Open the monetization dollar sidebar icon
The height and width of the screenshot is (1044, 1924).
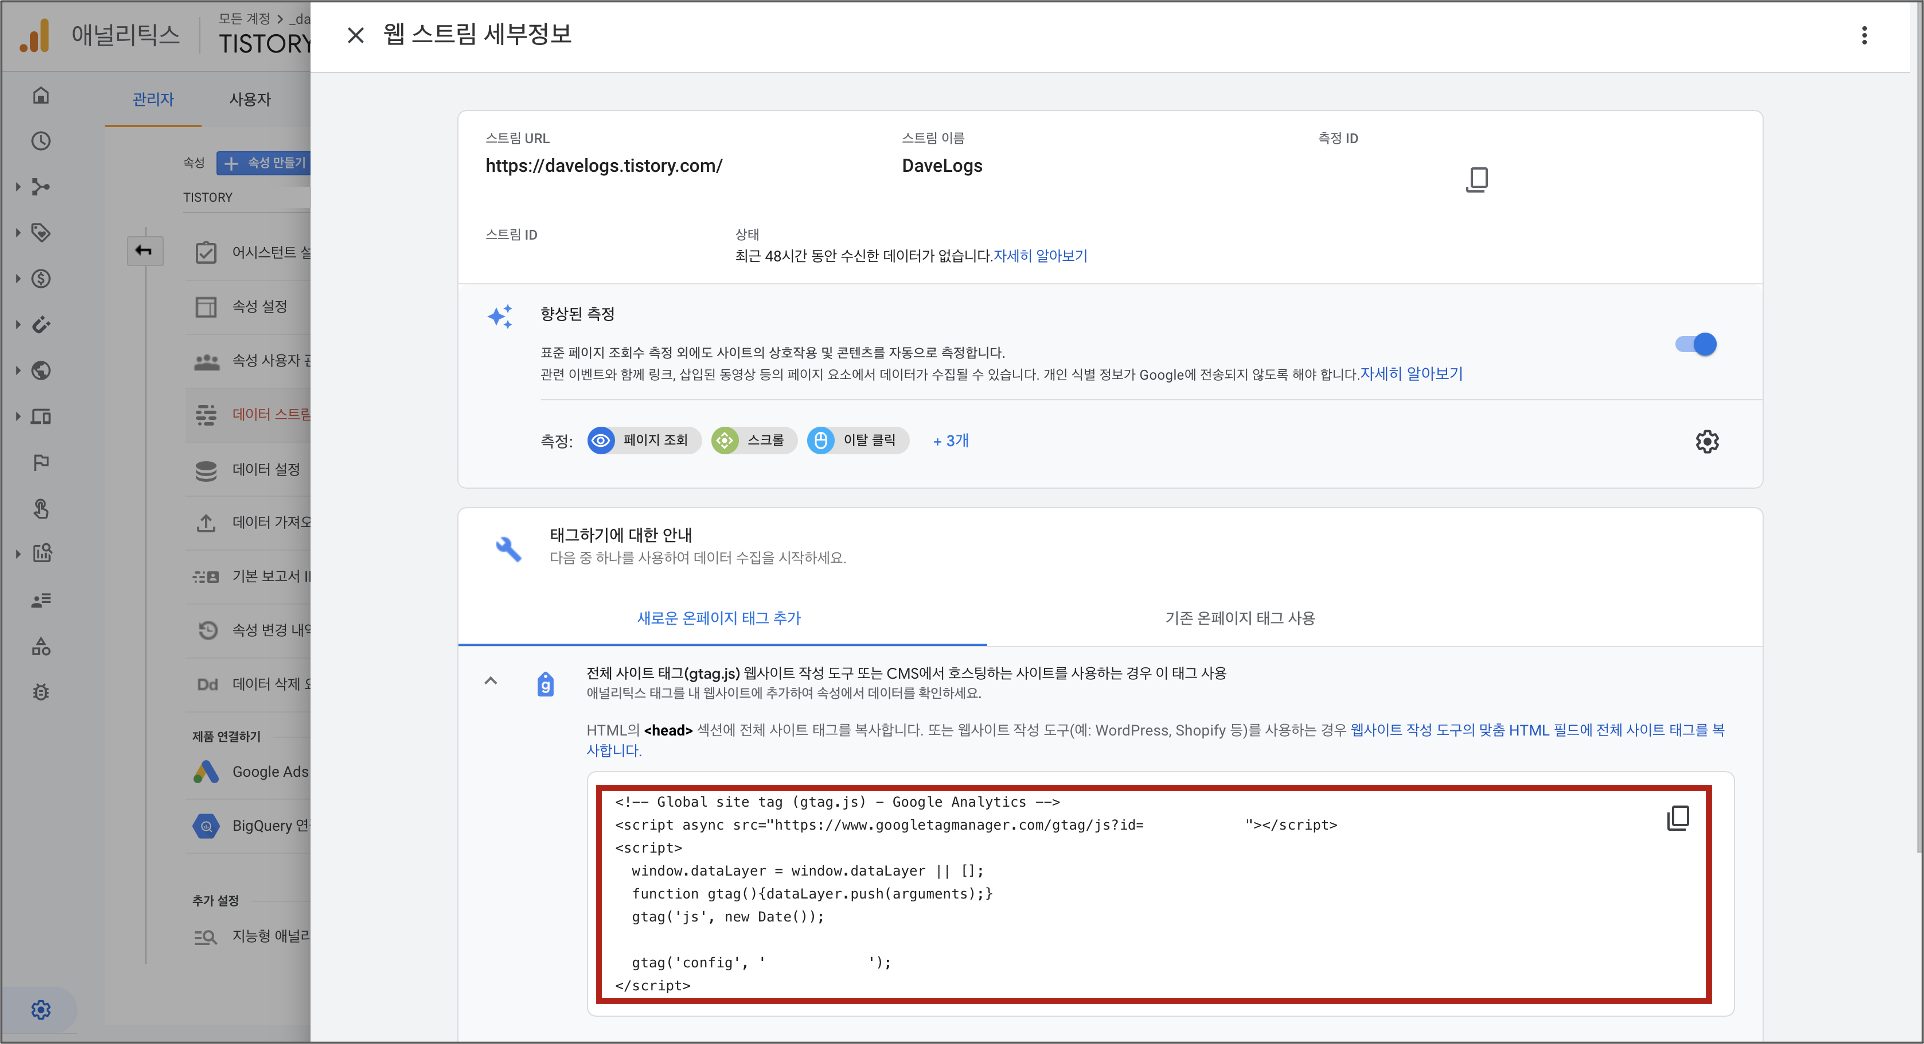pyautogui.click(x=41, y=279)
